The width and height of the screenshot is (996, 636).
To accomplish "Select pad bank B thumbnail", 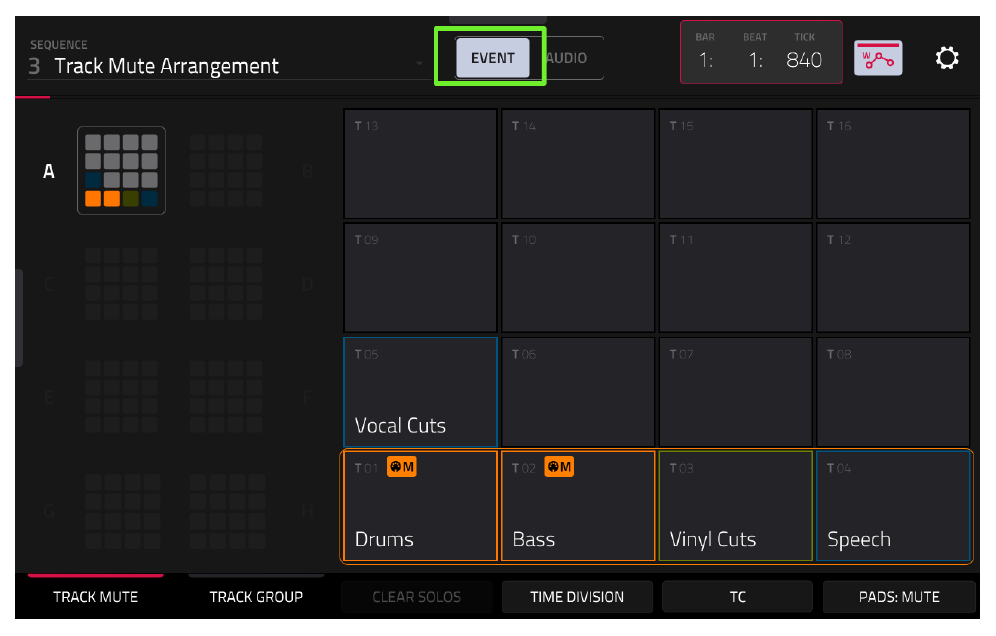I will point(226,170).
